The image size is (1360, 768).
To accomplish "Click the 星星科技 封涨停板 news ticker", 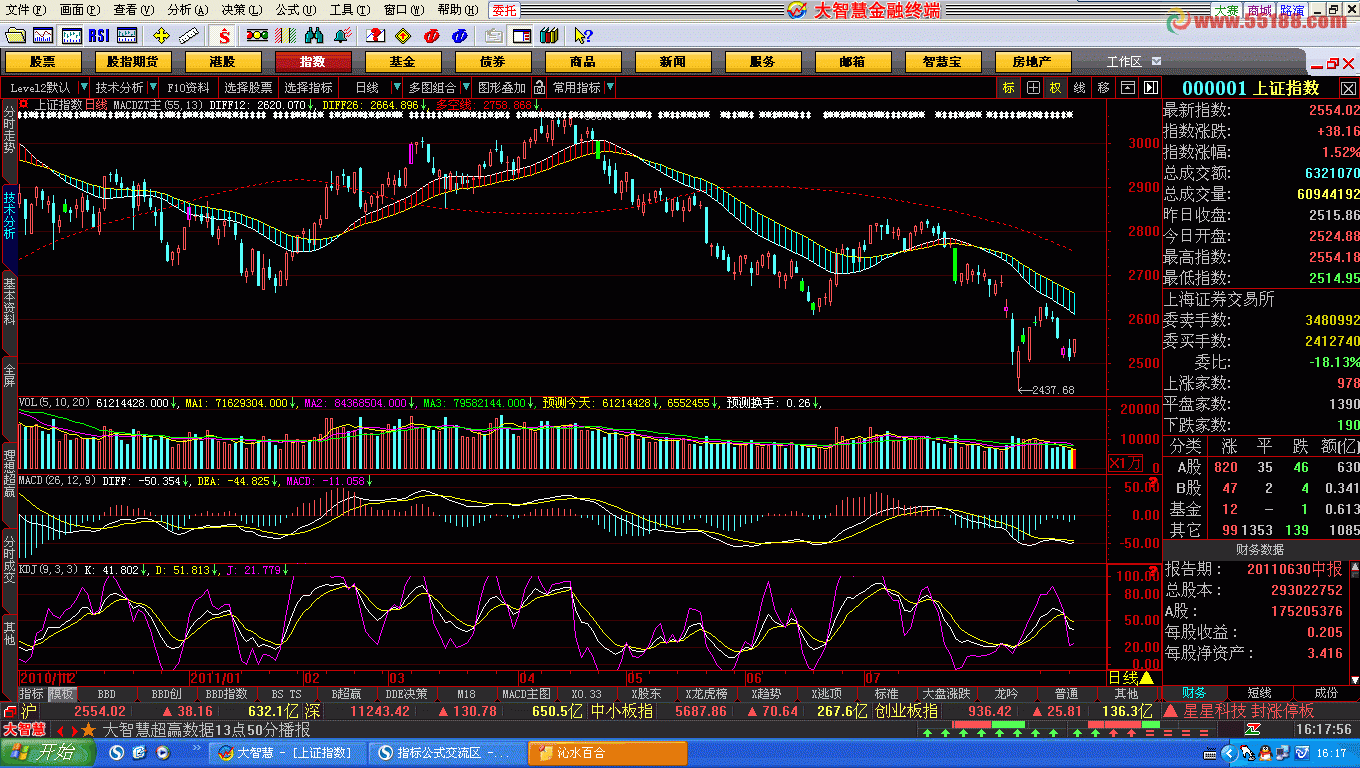I will pyautogui.click(x=1248, y=711).
